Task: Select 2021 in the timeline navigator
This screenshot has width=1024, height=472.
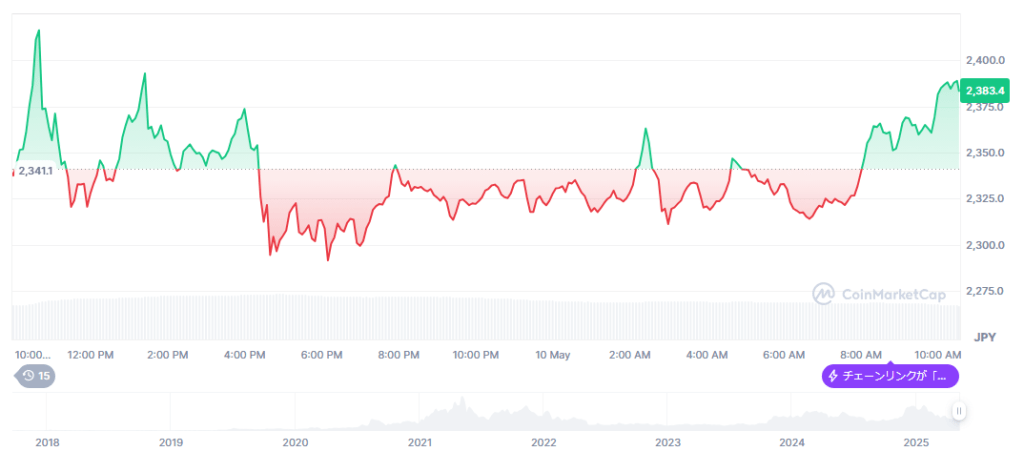Action: [420, 441]
